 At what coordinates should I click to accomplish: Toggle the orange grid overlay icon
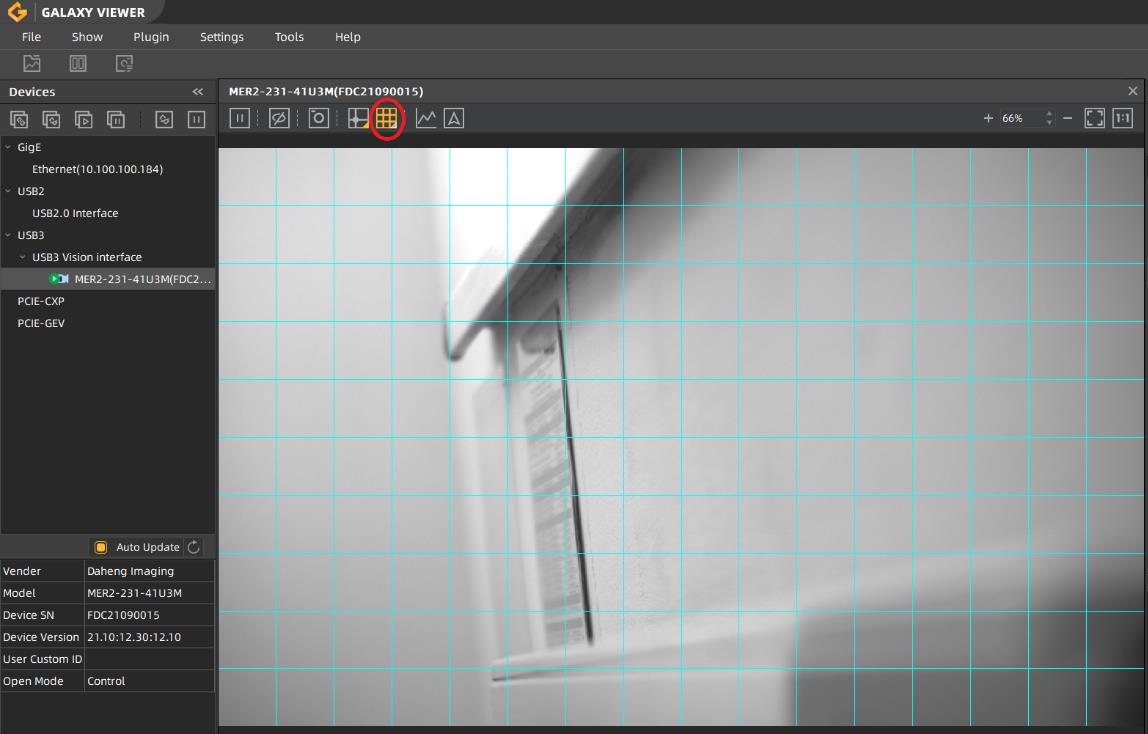click(387, 118)
